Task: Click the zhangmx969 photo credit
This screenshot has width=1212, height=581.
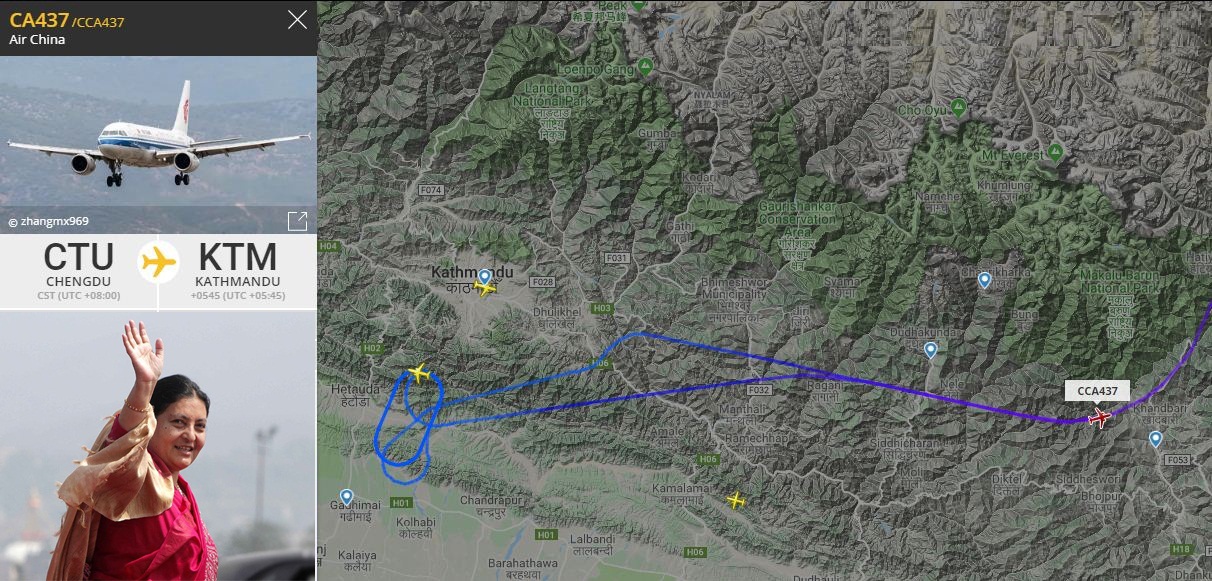Action: click(x=51, y=222)
